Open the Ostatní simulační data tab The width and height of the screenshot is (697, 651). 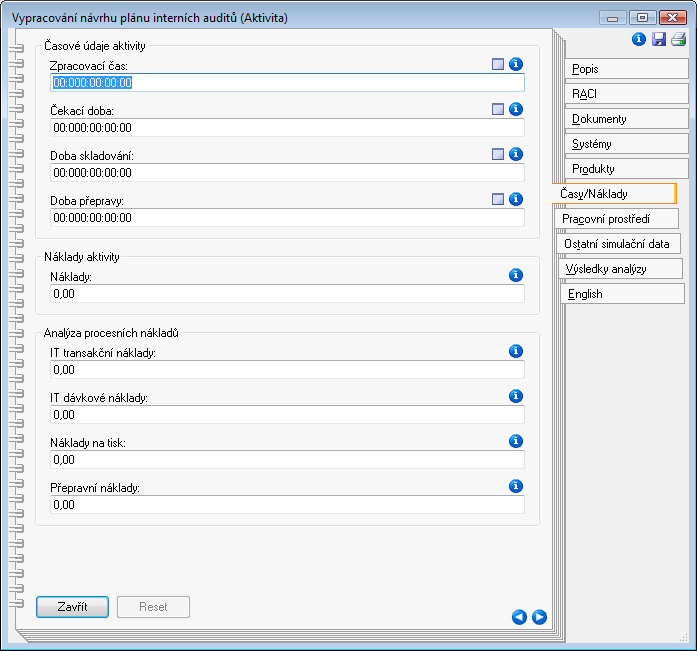click(619, 244)
